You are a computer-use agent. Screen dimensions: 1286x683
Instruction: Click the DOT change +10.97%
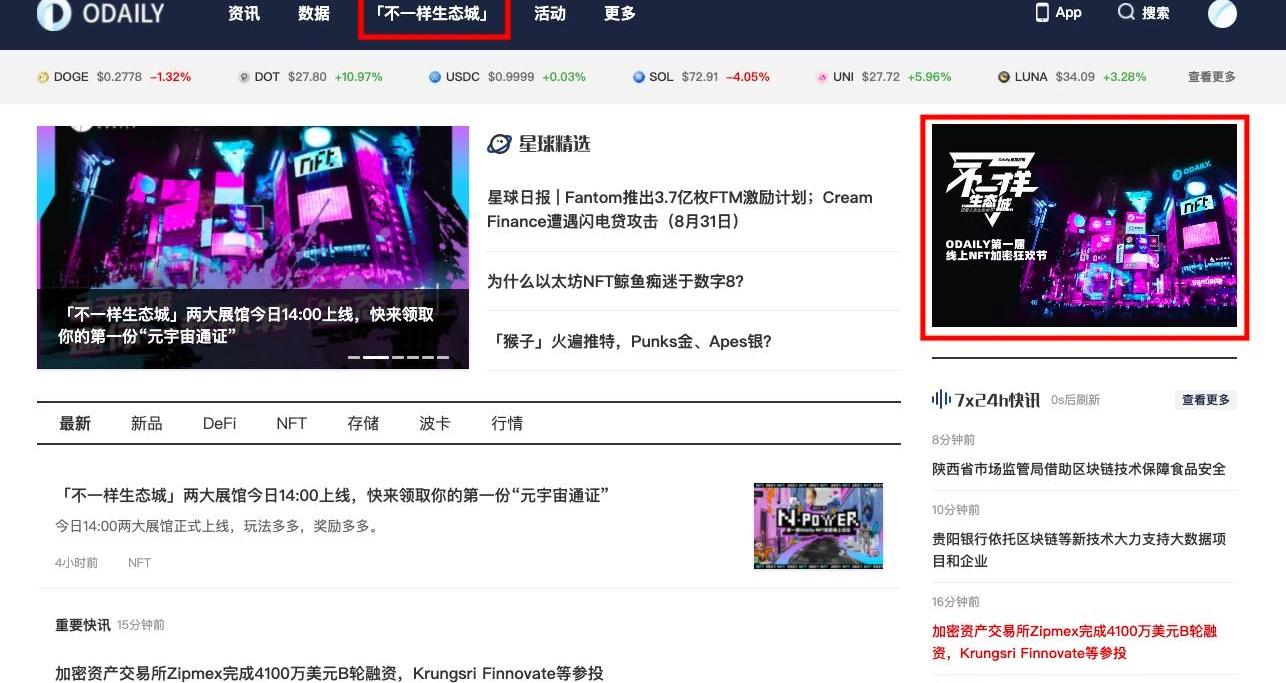[359, 77]
